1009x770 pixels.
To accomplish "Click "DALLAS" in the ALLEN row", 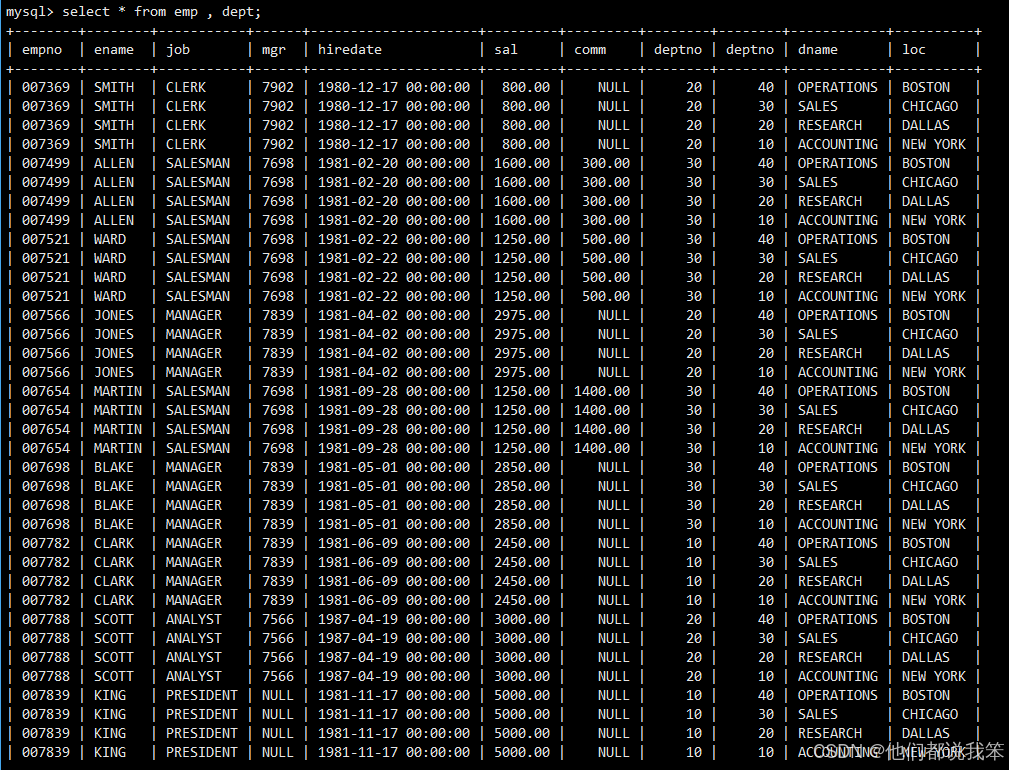I will pos(926,201).
